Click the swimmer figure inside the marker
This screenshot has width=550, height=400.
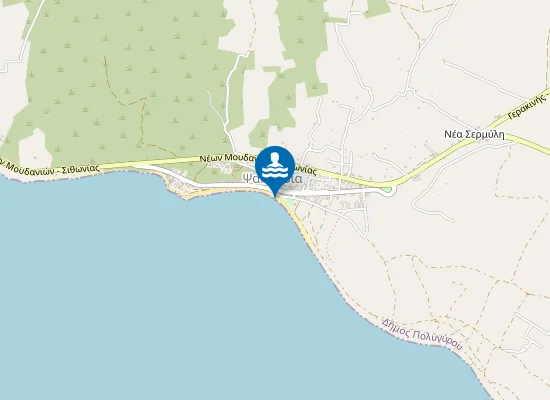click(x=275, y=159)
